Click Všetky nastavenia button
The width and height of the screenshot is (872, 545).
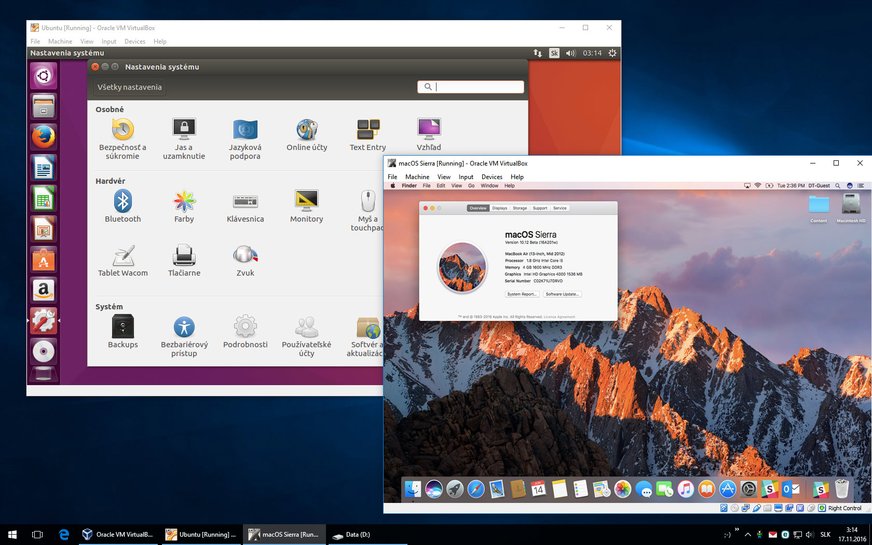[129, 87]
